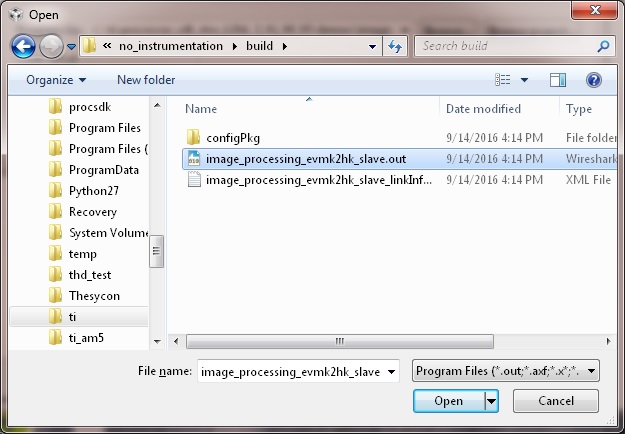
Task: Toggle the preview pane icon
Action: click(558, 79)
